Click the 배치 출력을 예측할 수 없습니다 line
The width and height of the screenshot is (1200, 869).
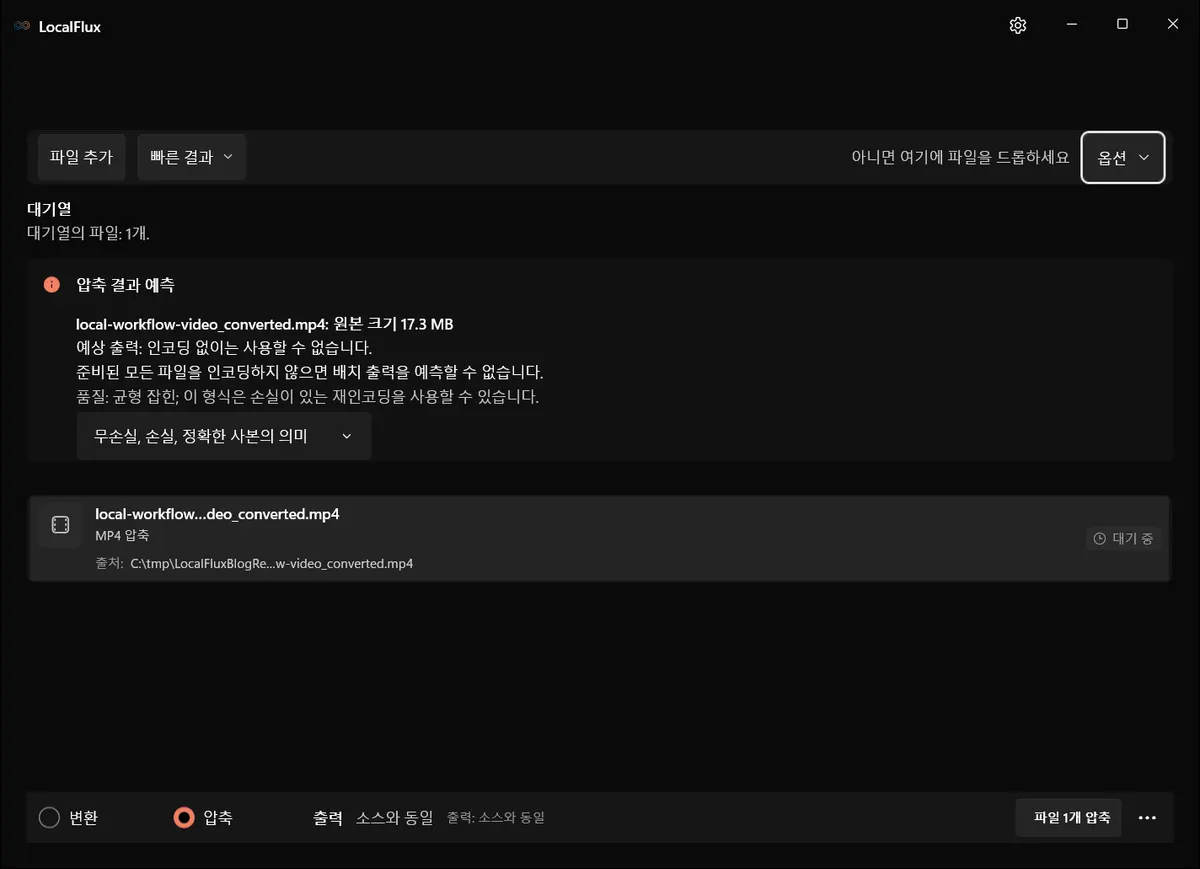pyautogui.click(x=310, y=373)
